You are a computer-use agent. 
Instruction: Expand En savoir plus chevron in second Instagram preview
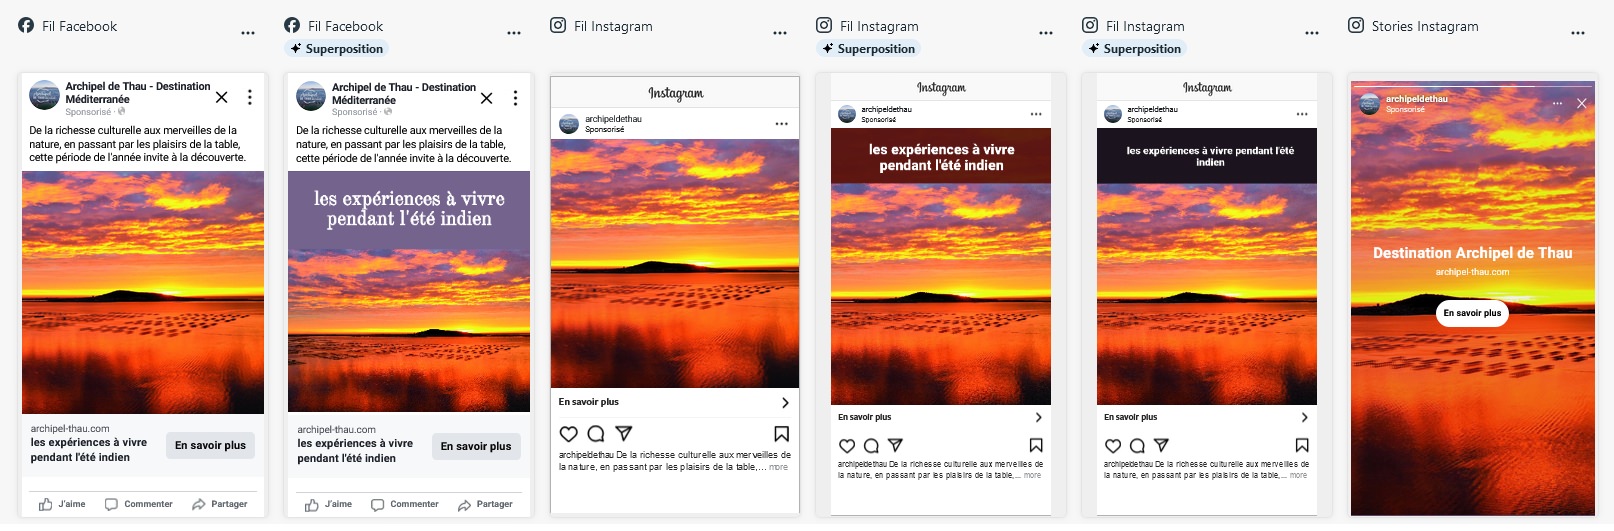[1038, 417]
